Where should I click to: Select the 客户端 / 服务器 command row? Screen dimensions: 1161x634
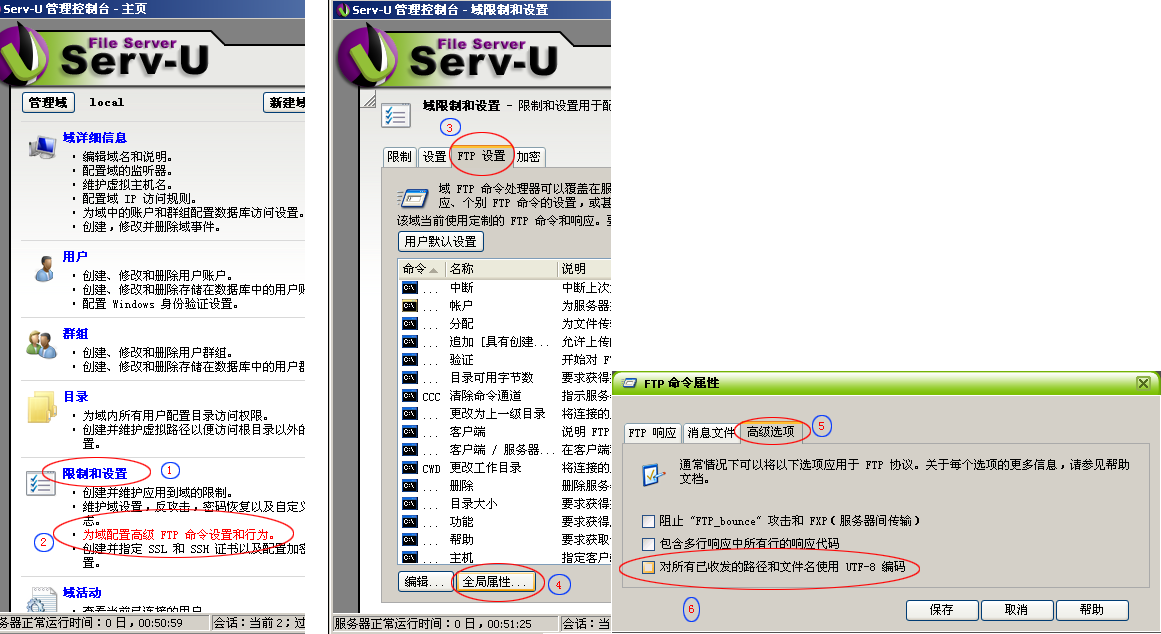[503, 450]
